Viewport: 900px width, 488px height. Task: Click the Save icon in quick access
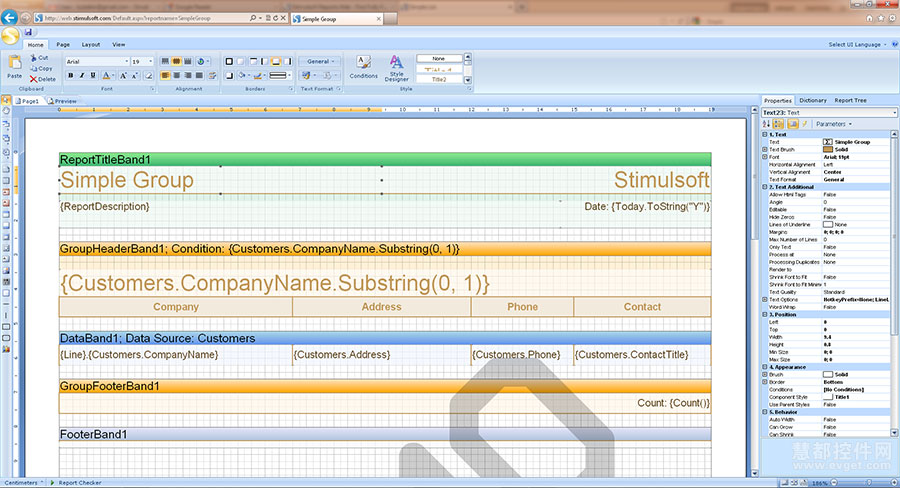point(28,32)
